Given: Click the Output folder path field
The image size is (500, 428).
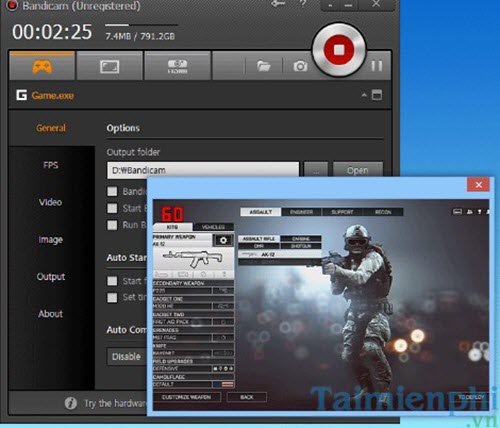Looking at the screenshot, I should point(203,170).
